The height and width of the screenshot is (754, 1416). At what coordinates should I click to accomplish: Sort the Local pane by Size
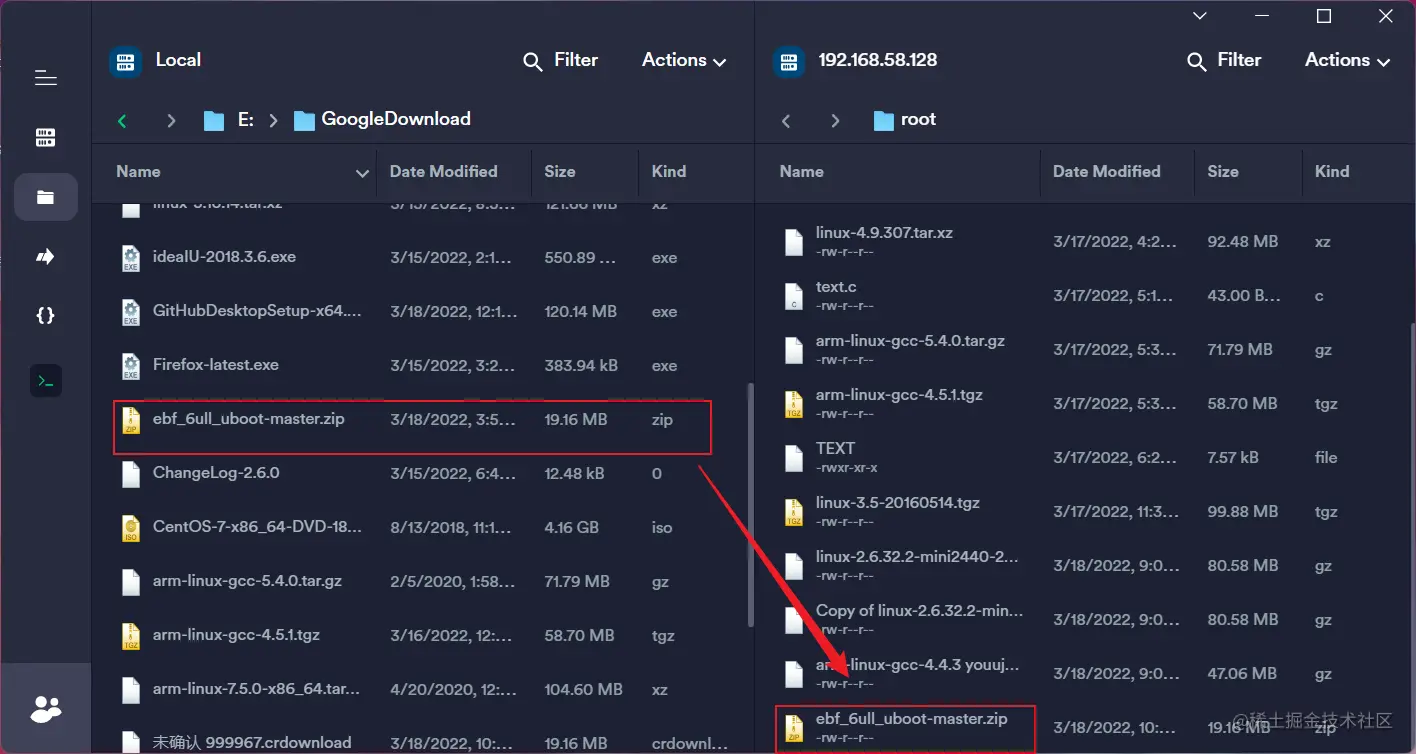pos(560,171)
